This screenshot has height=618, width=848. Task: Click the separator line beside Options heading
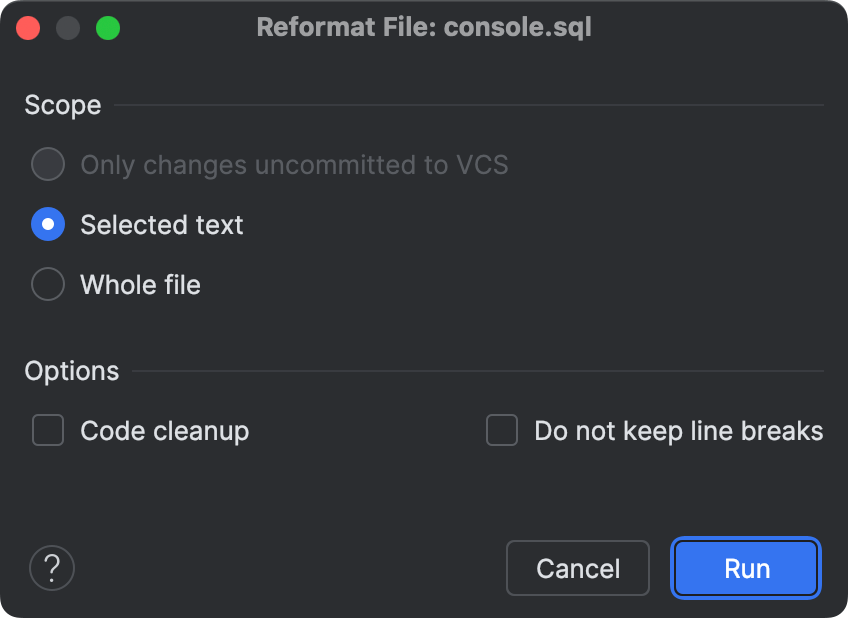[478, 371]
